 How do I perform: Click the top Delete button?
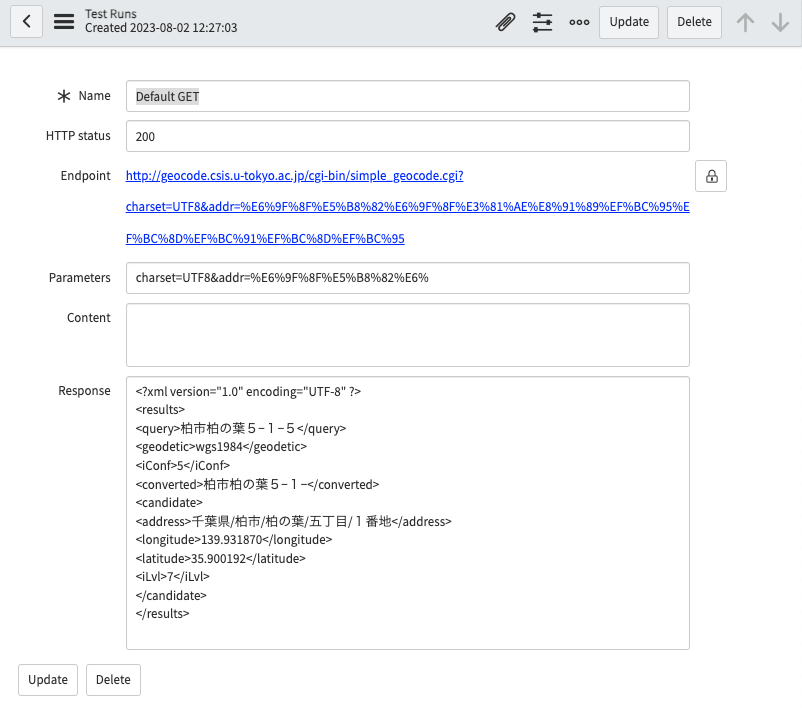pos(694,21)
